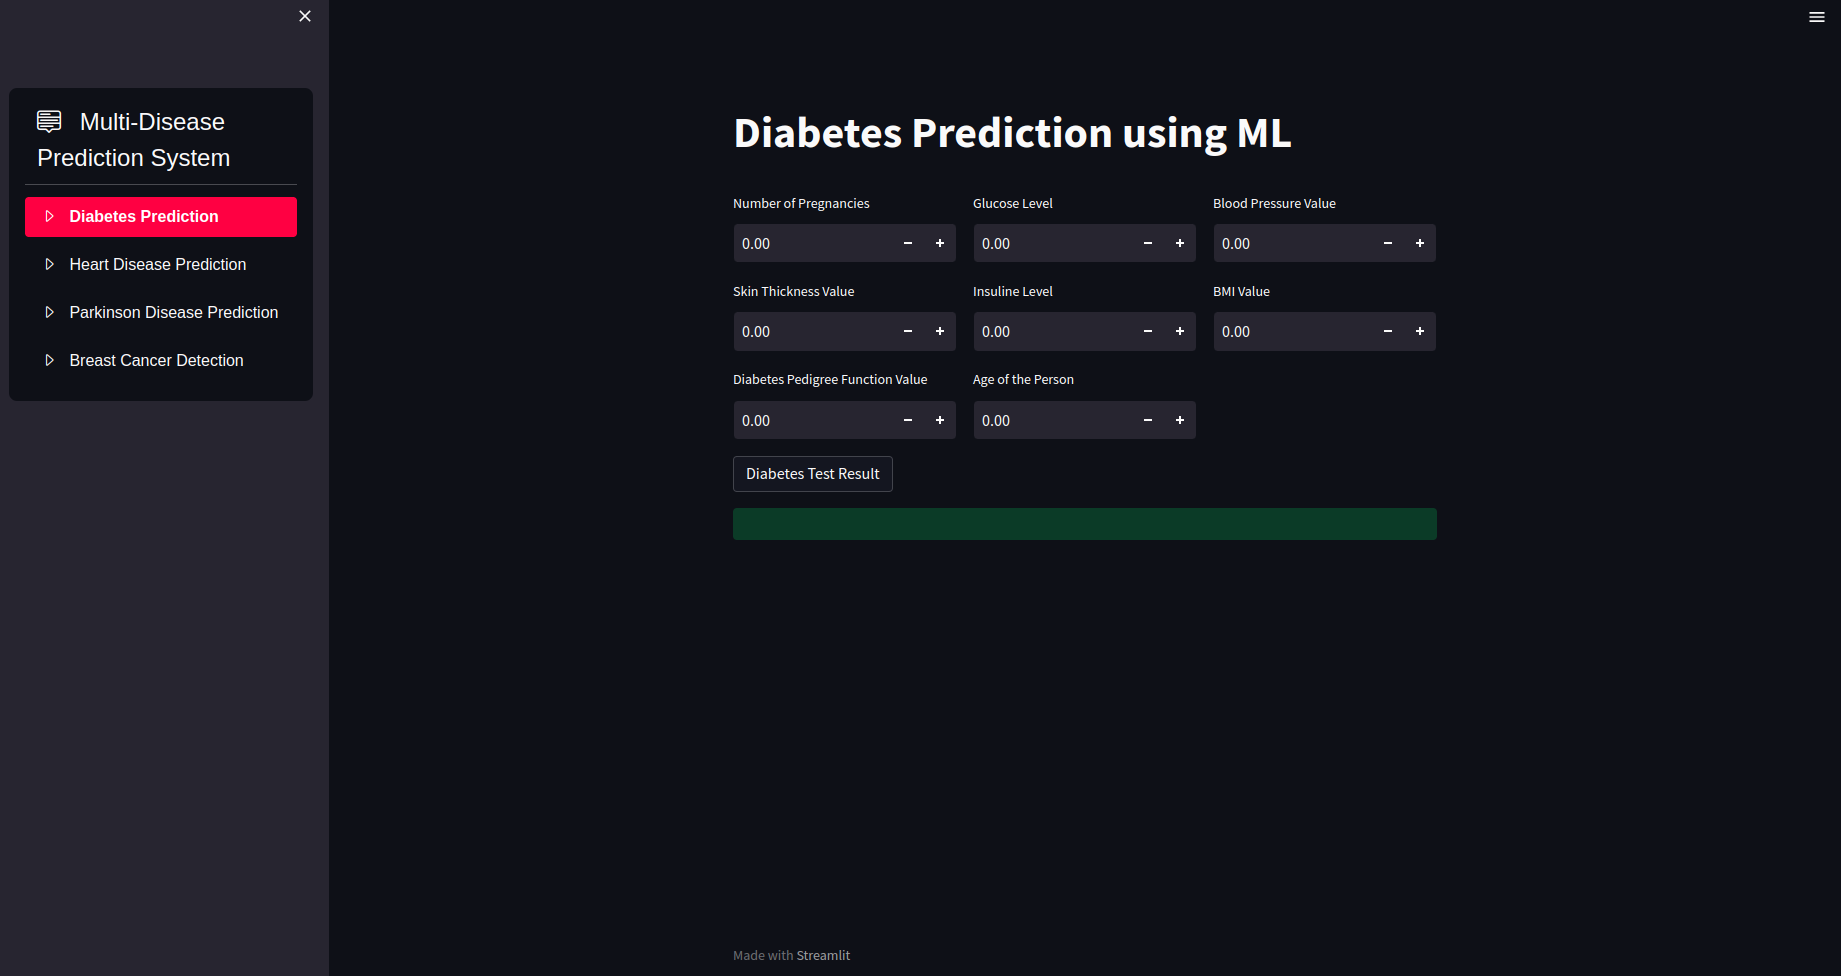Image resolution: width=1841 pixels, height=976 pixels.
Task: Select Heart Disease Prediction in the sidebar
Action: click(157, 264)
